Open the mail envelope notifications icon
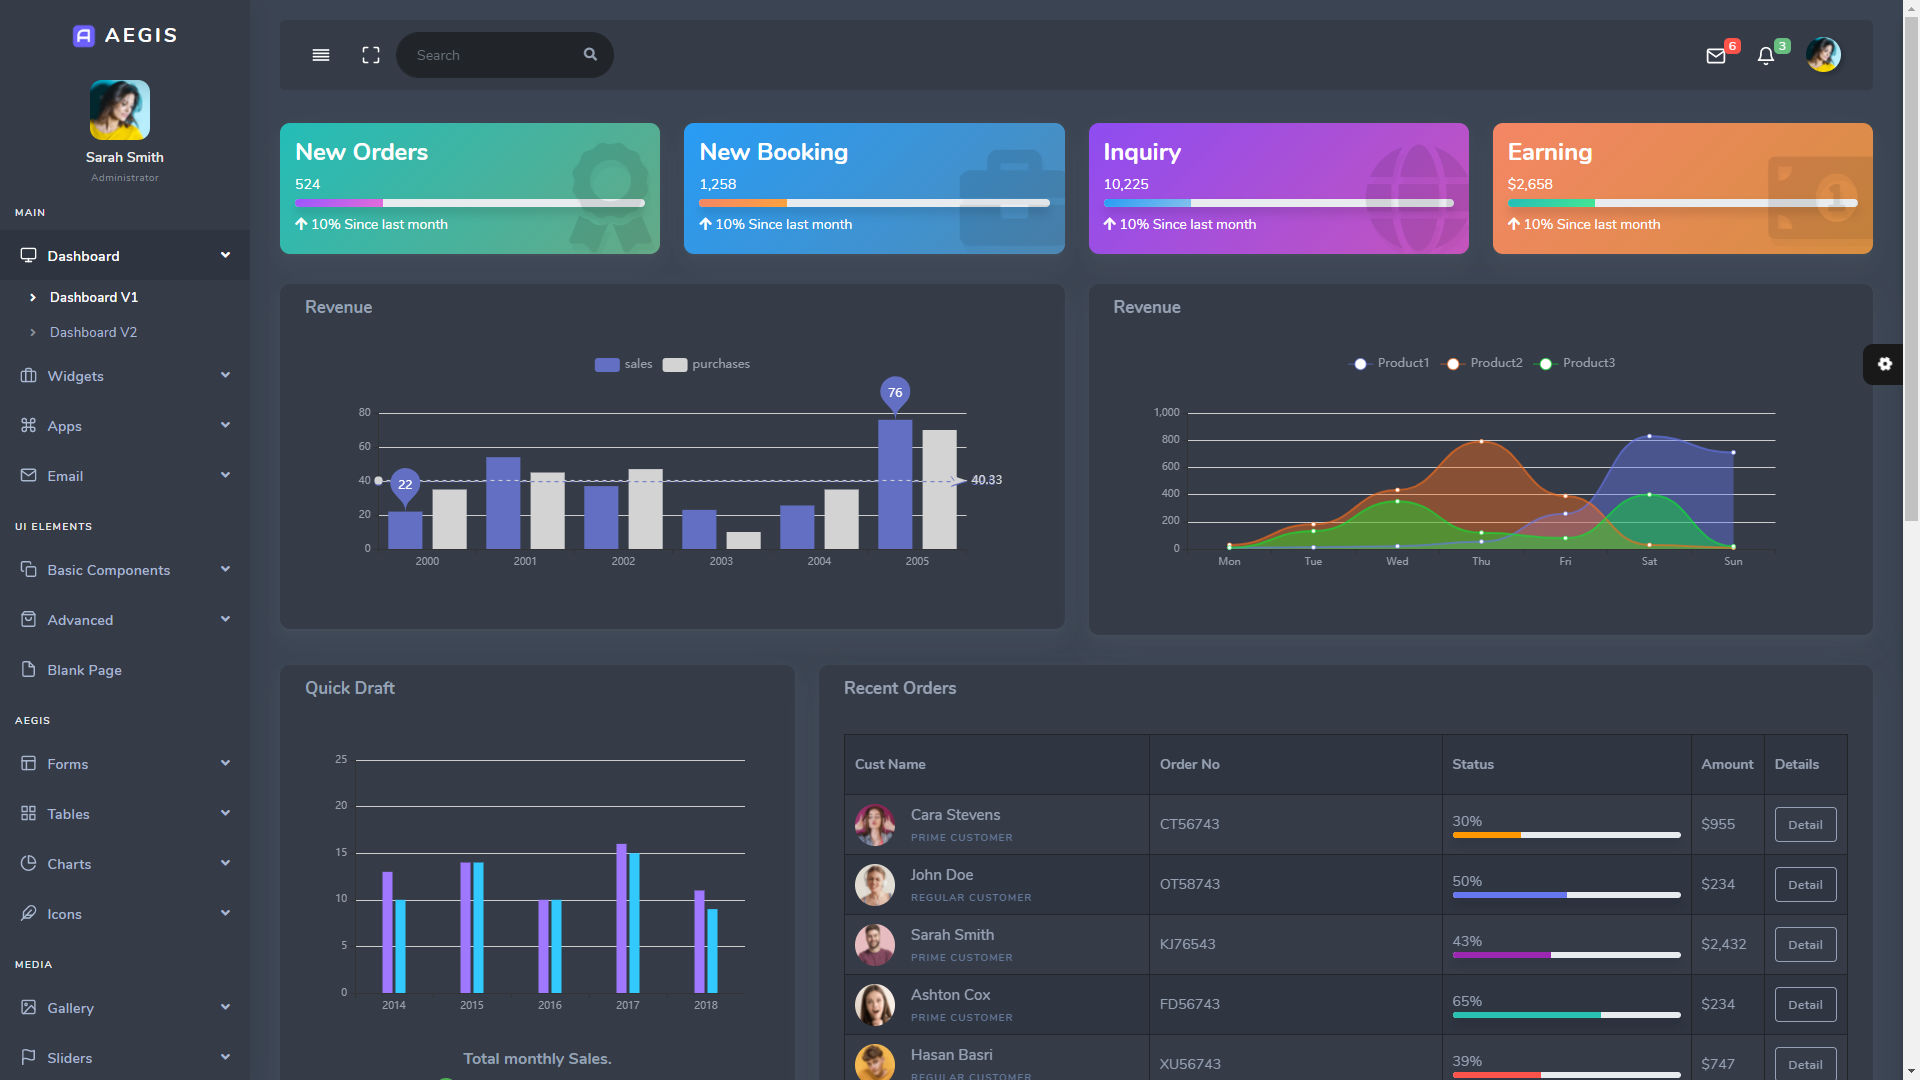1920x1080 pixels. (1716, 56)
